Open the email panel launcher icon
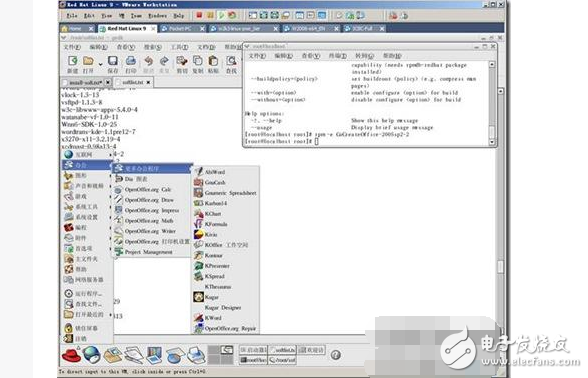The image size is (588, 378). tap(112, 355)
